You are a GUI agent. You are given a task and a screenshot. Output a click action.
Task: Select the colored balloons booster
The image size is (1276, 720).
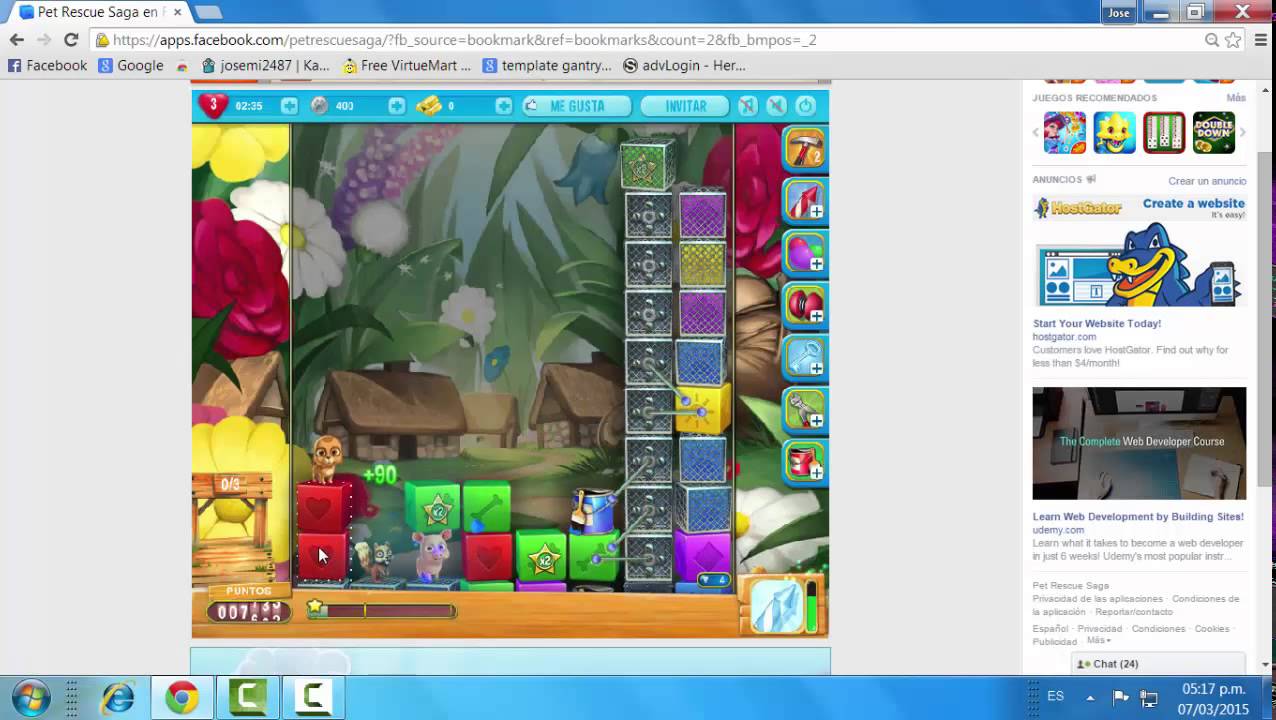(x=804, y=251)
